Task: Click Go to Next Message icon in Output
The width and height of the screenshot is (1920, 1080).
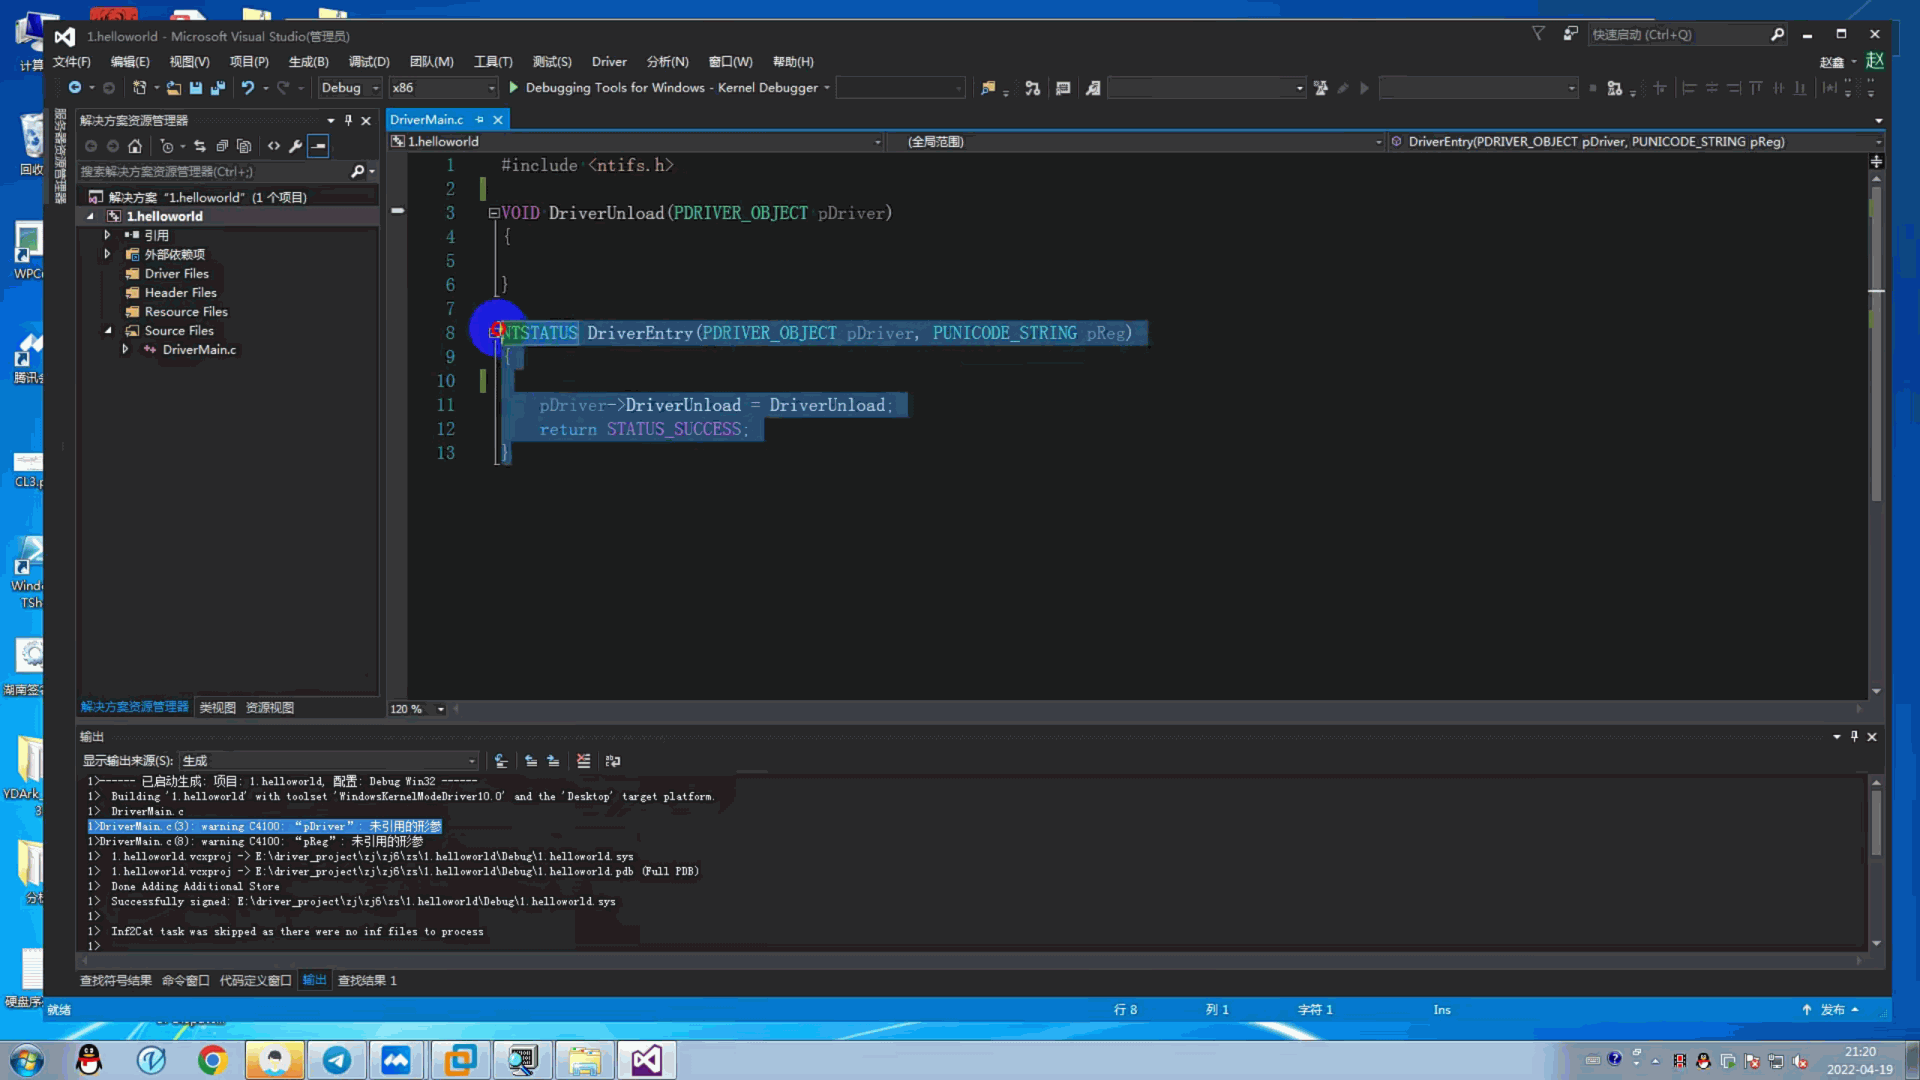Action: click(x=553, y=761)
